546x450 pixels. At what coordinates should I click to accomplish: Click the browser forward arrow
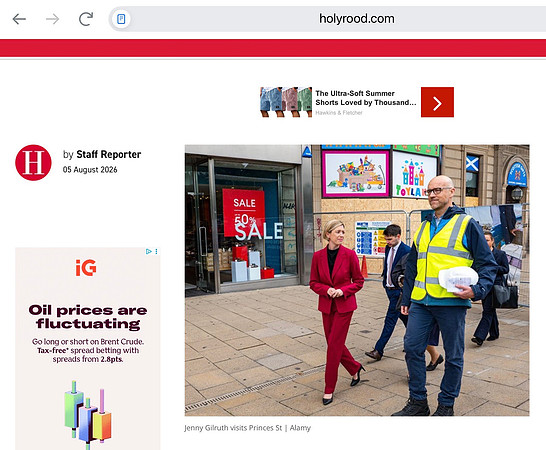point(53,19)
